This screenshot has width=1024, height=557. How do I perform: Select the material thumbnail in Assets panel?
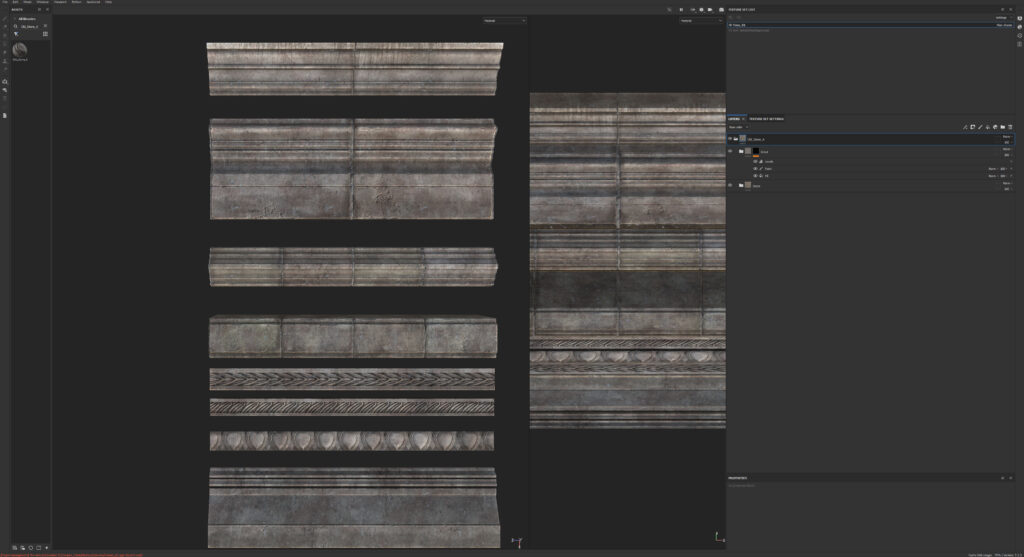click(x=20, y=50)
